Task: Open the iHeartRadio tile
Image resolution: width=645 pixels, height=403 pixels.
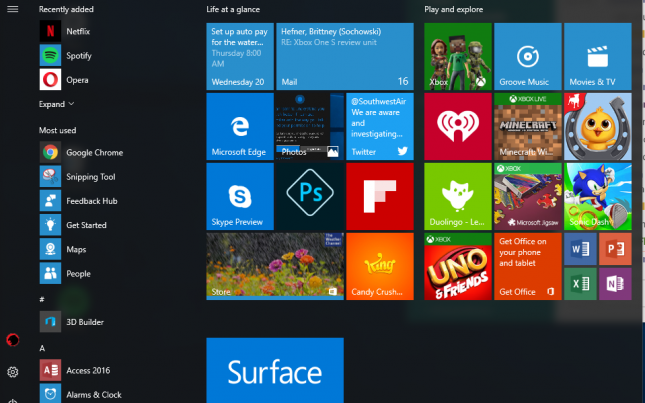Action: coord(458,126)
